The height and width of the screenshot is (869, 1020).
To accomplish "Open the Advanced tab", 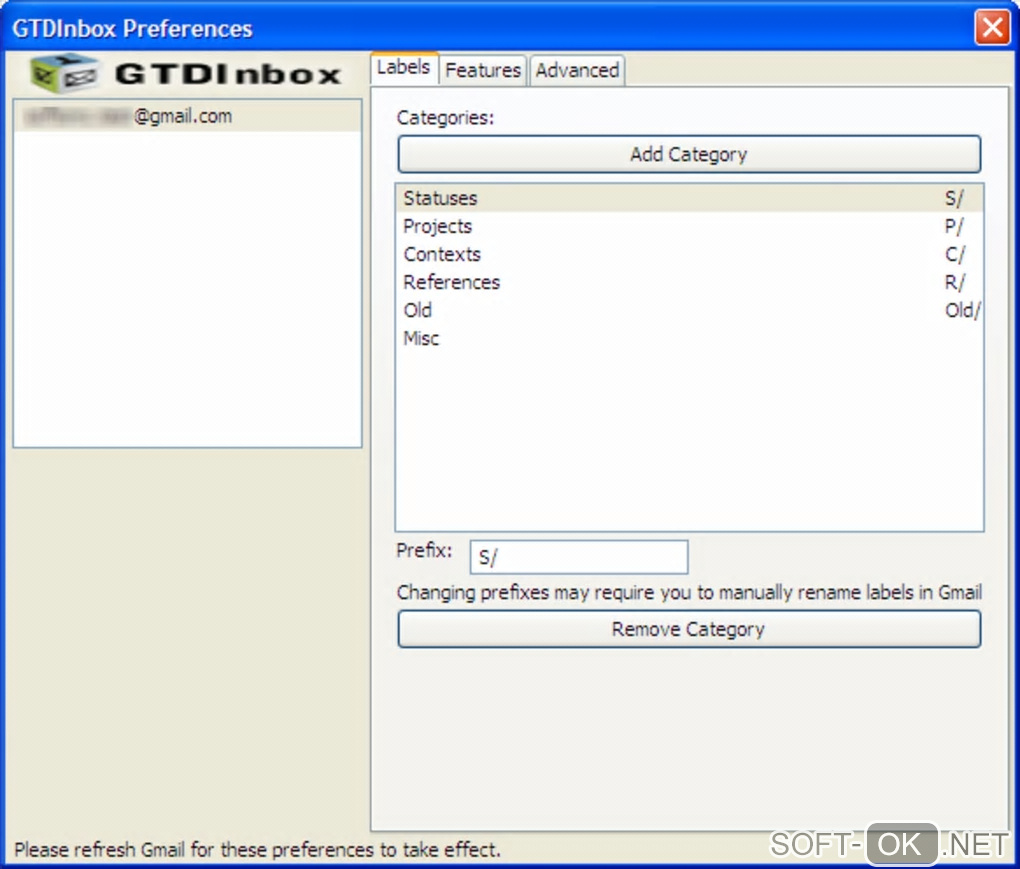I will tap(577, 70).
